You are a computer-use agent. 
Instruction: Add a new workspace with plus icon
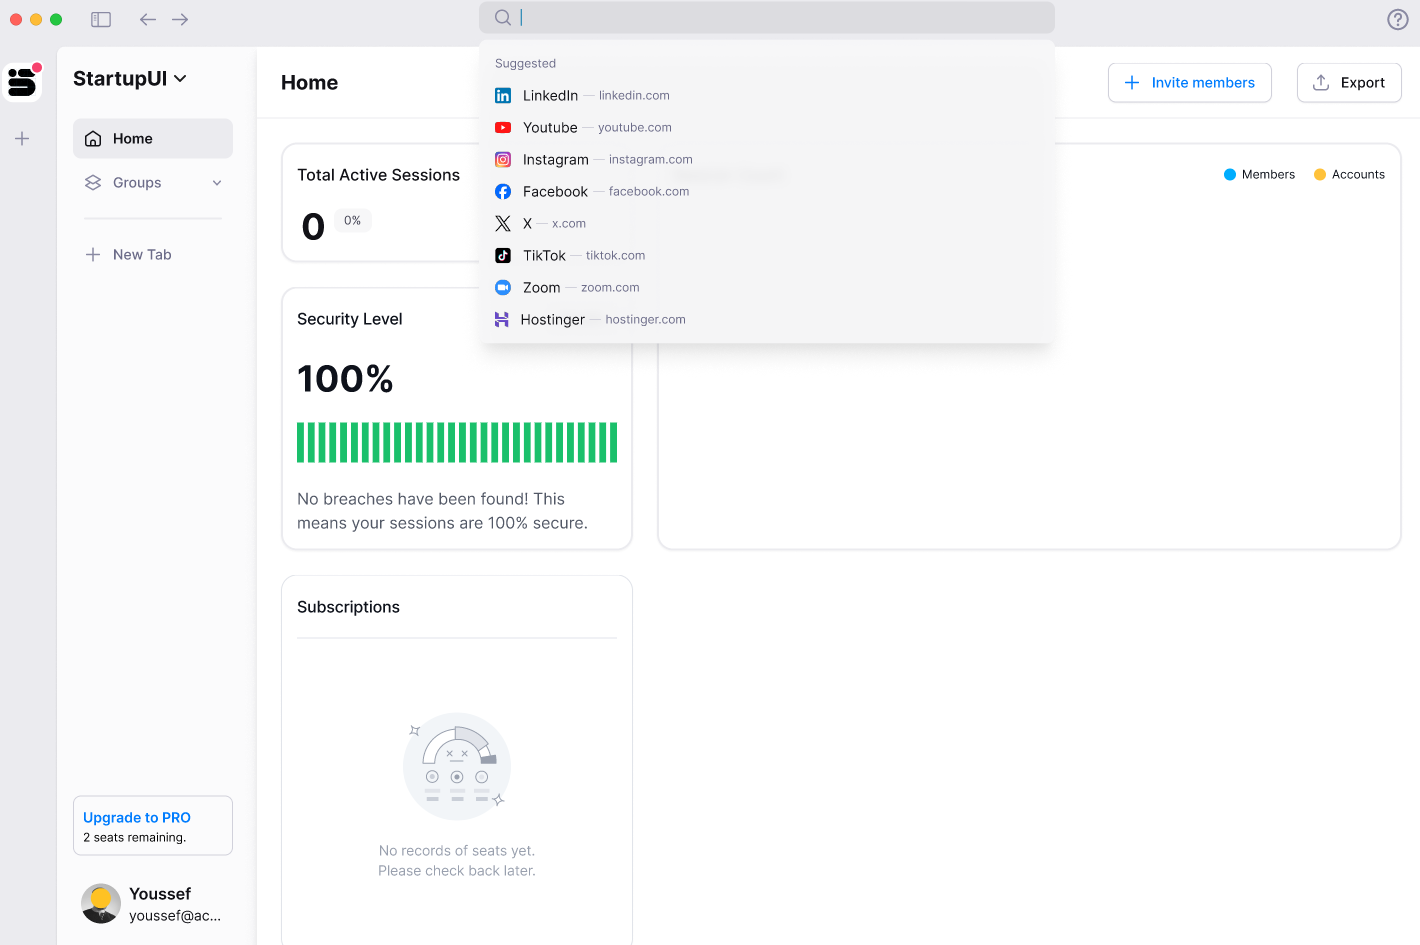[x=22, y=139]
